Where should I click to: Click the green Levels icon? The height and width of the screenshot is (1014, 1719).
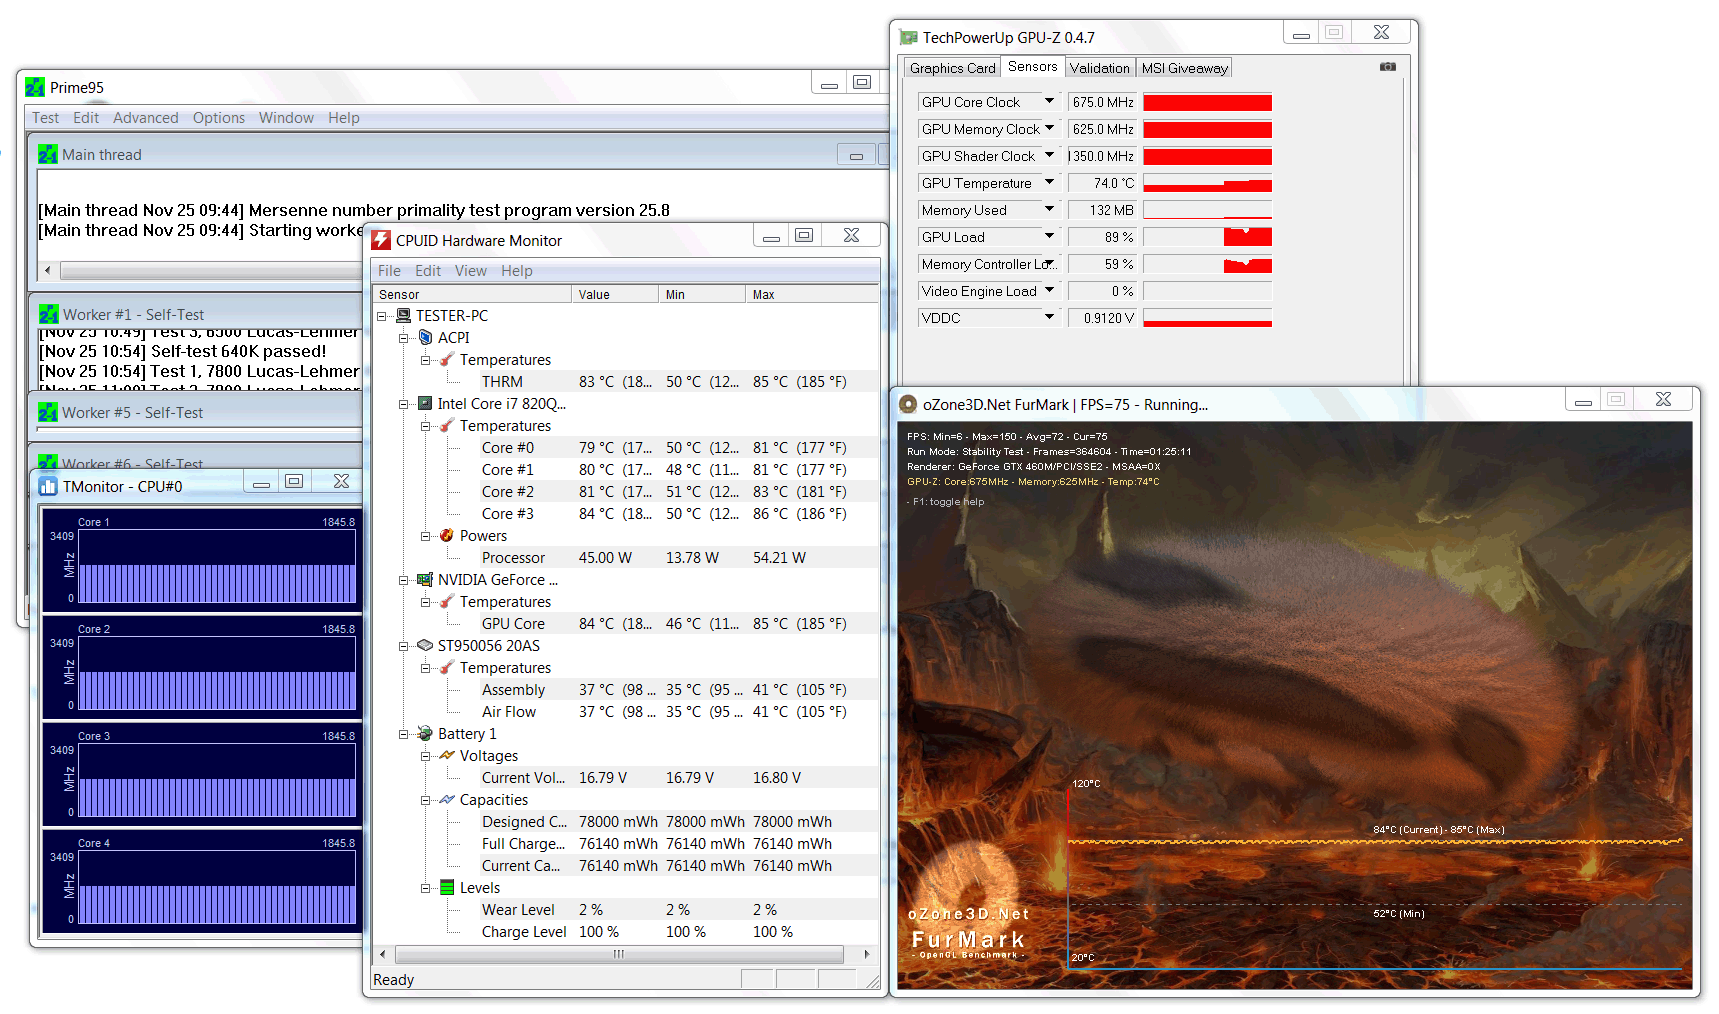pyautogui.click(x=447, y=888)
